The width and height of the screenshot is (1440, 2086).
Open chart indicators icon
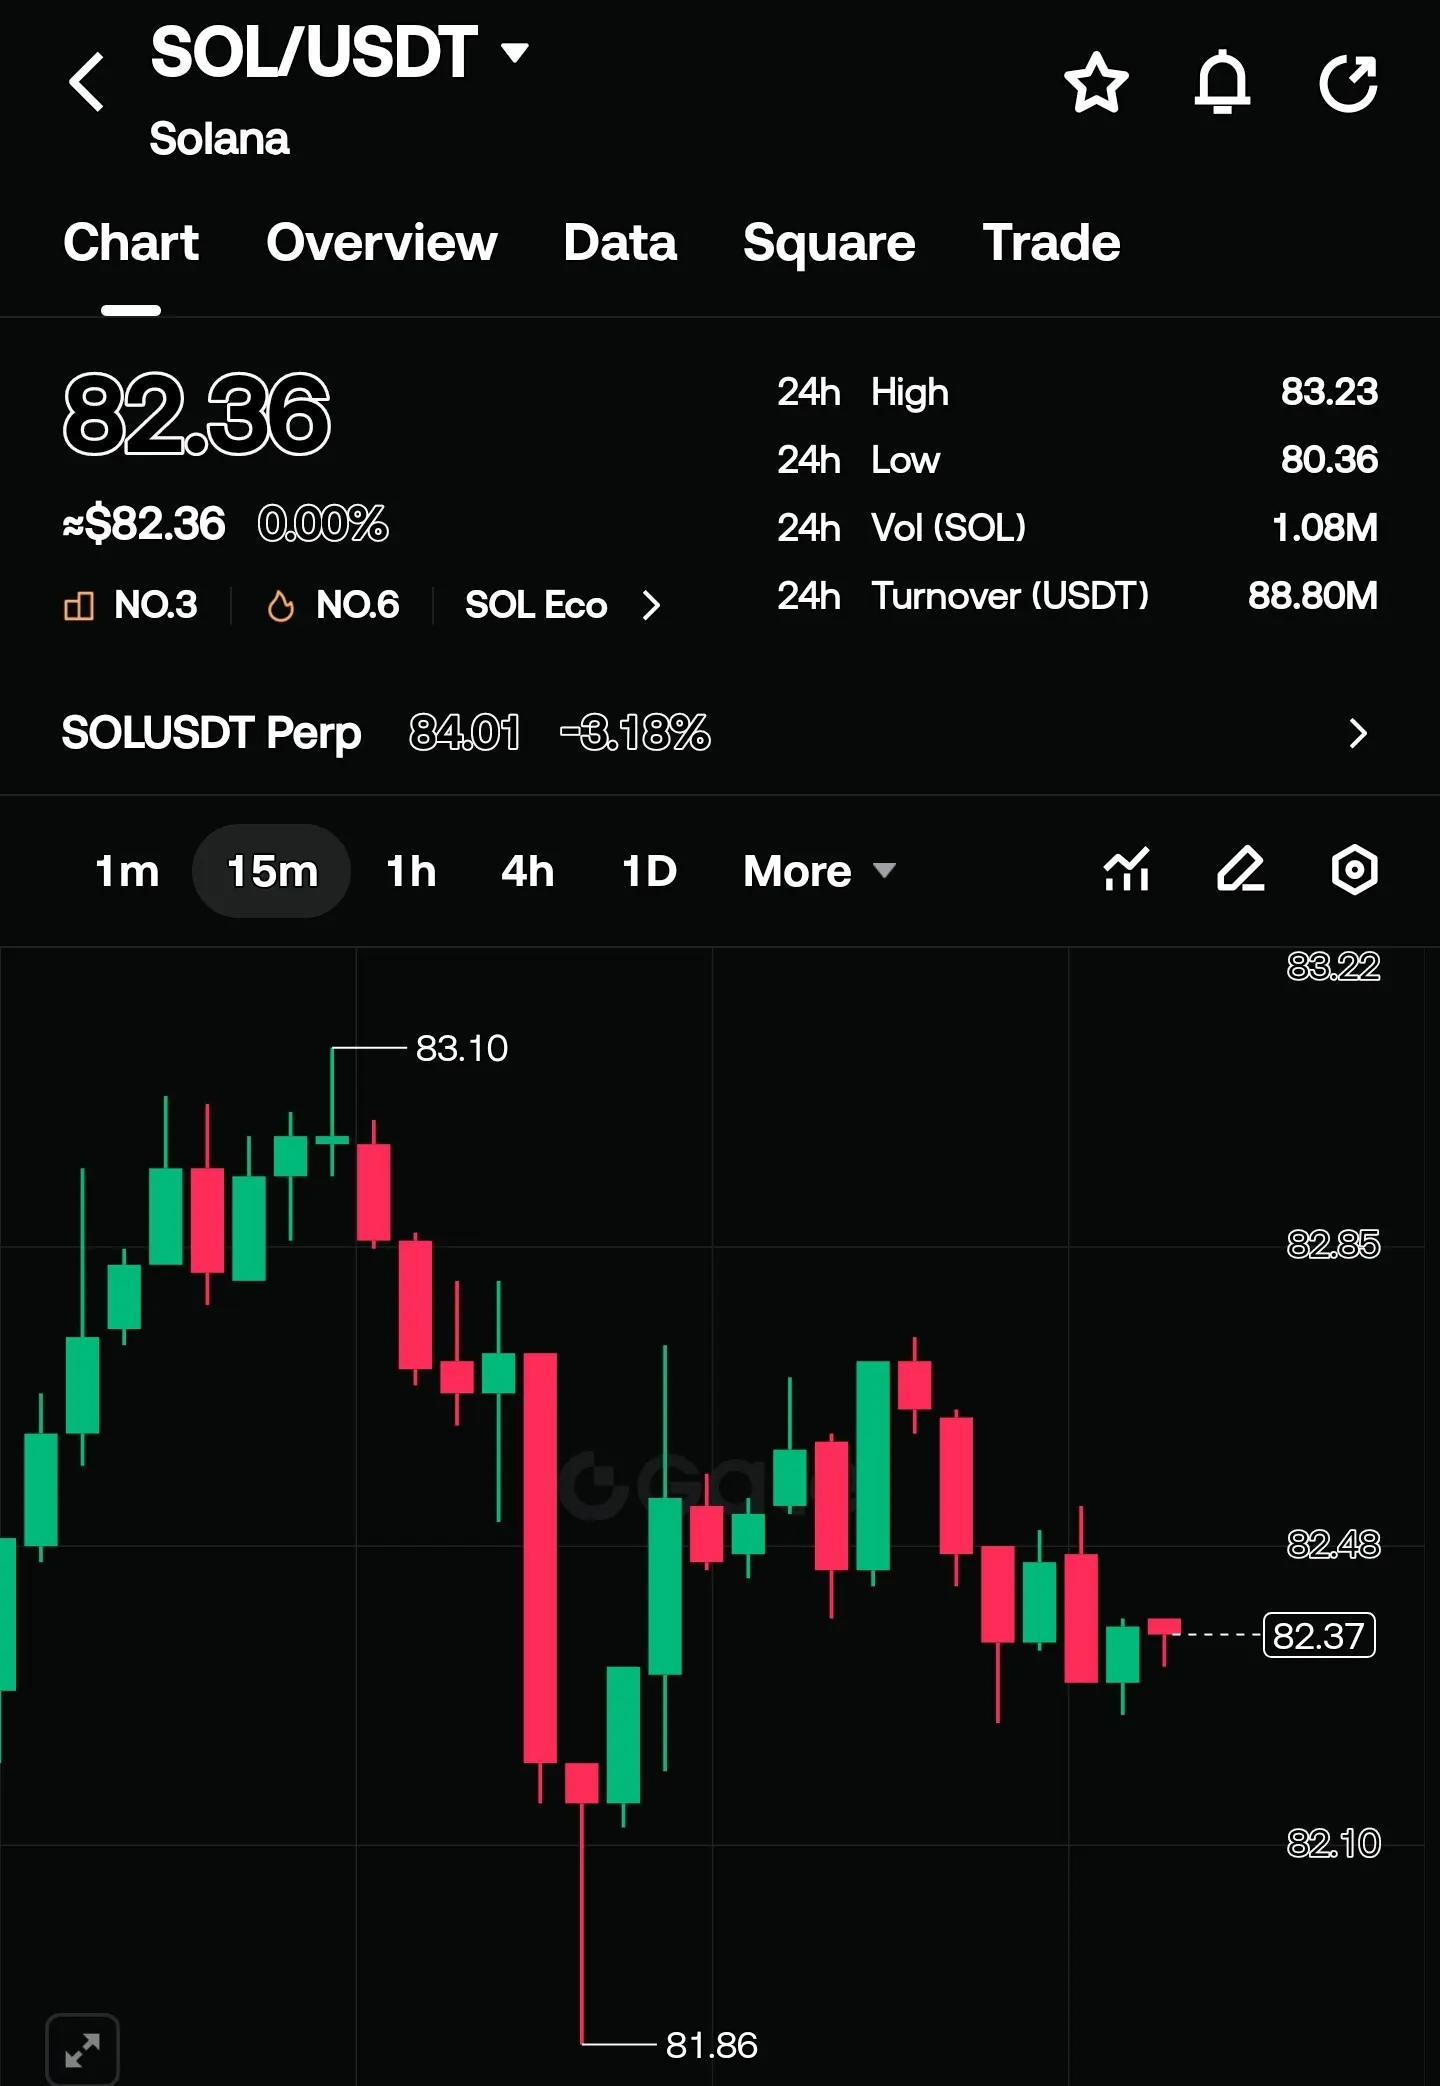tap(1126, 869)
